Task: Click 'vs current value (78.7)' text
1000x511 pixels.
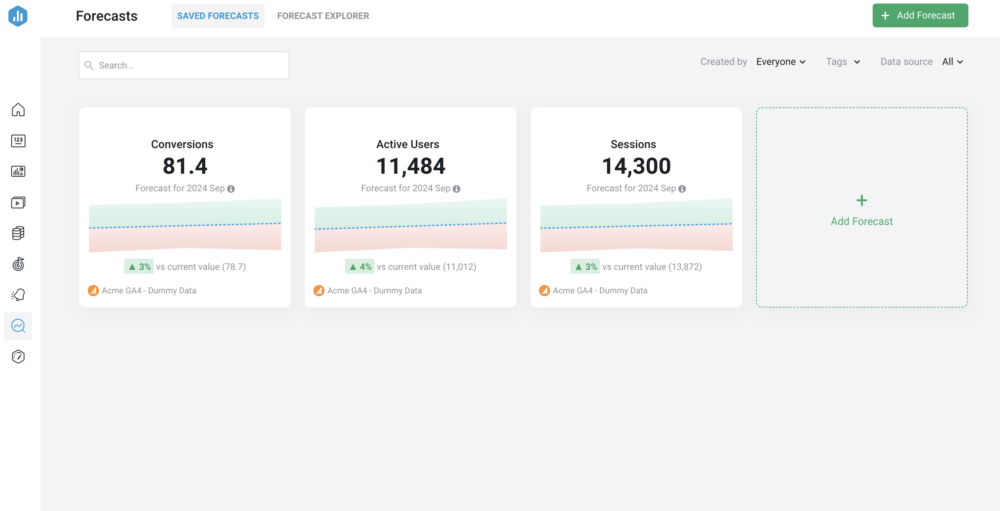Action: click(201, 267)
